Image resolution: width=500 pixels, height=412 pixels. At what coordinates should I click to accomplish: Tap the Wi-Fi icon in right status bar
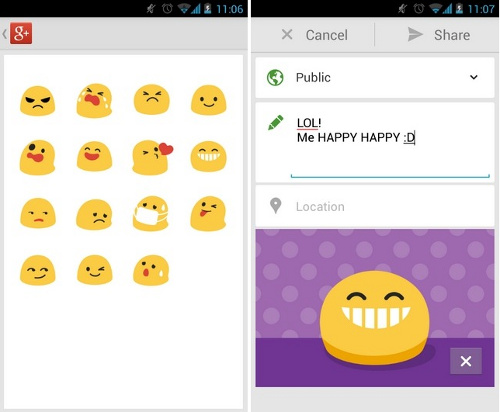[x=436, y=9]
